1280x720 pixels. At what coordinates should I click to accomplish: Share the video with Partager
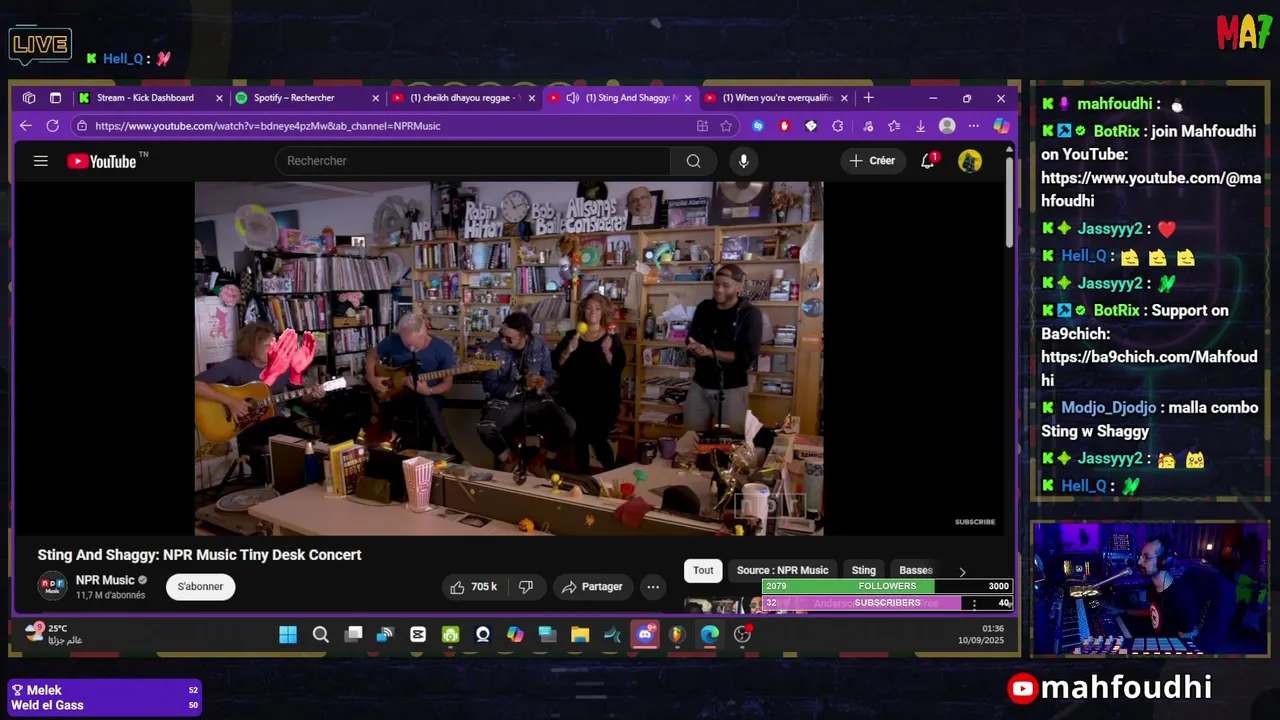pyautogui.click(x=591, y=587)
